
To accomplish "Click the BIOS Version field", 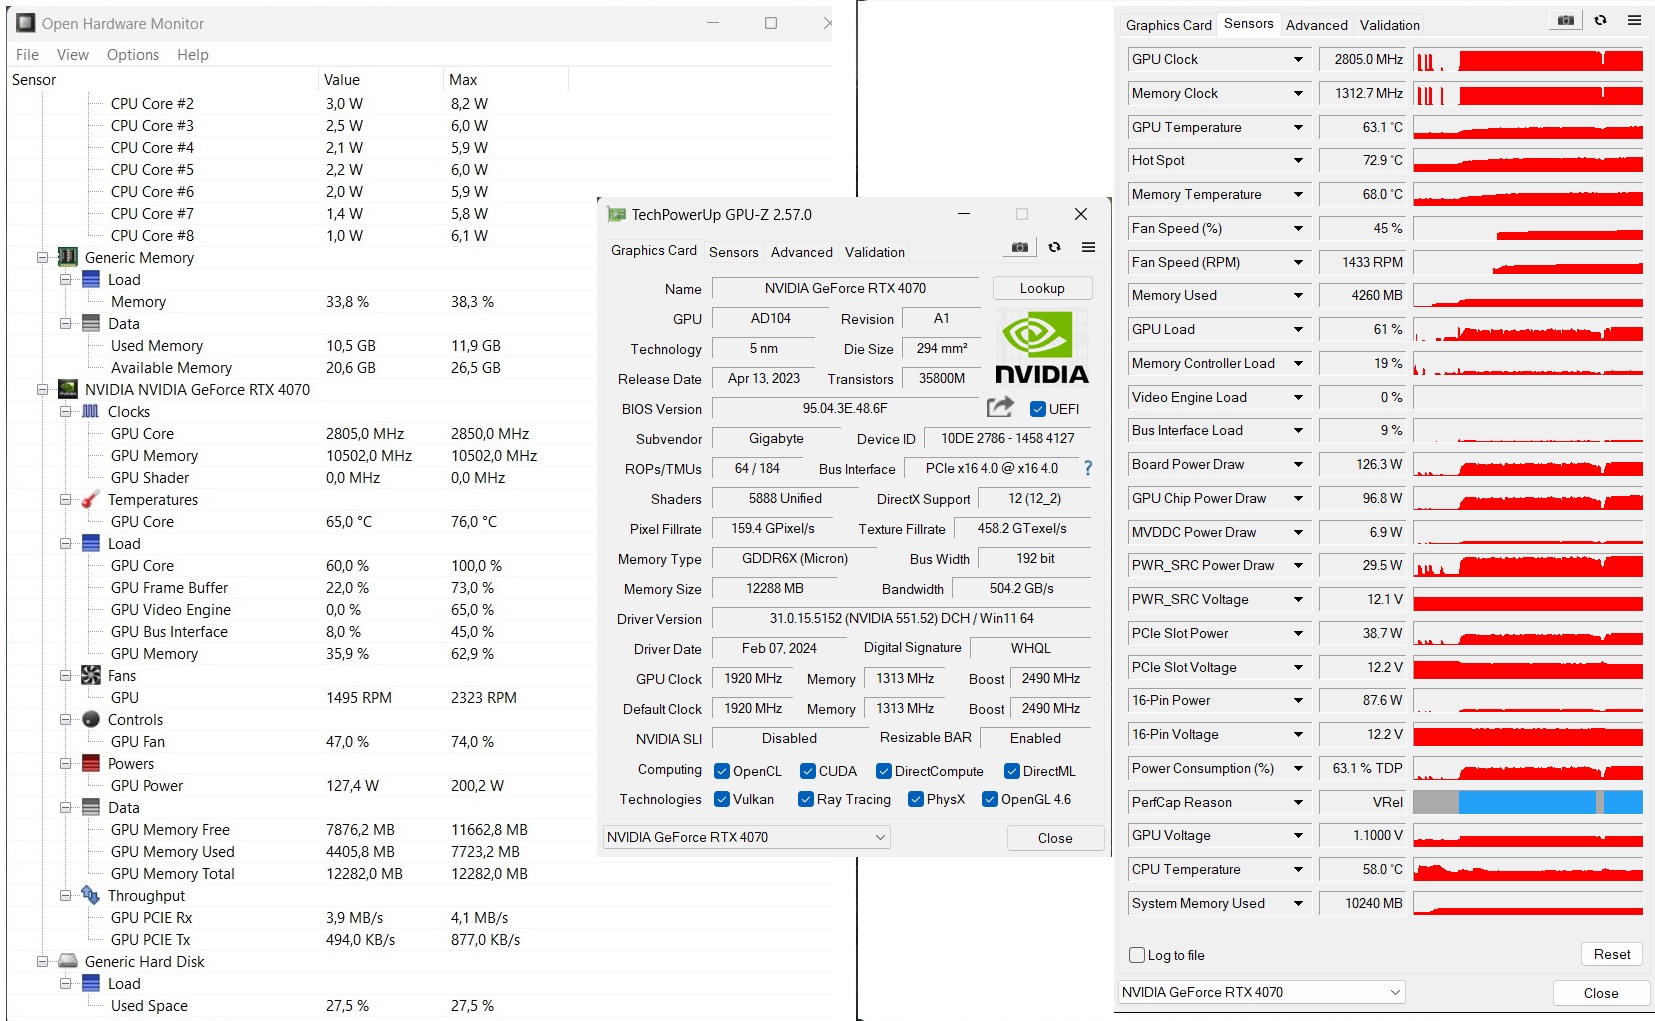I will coord(845,408).
